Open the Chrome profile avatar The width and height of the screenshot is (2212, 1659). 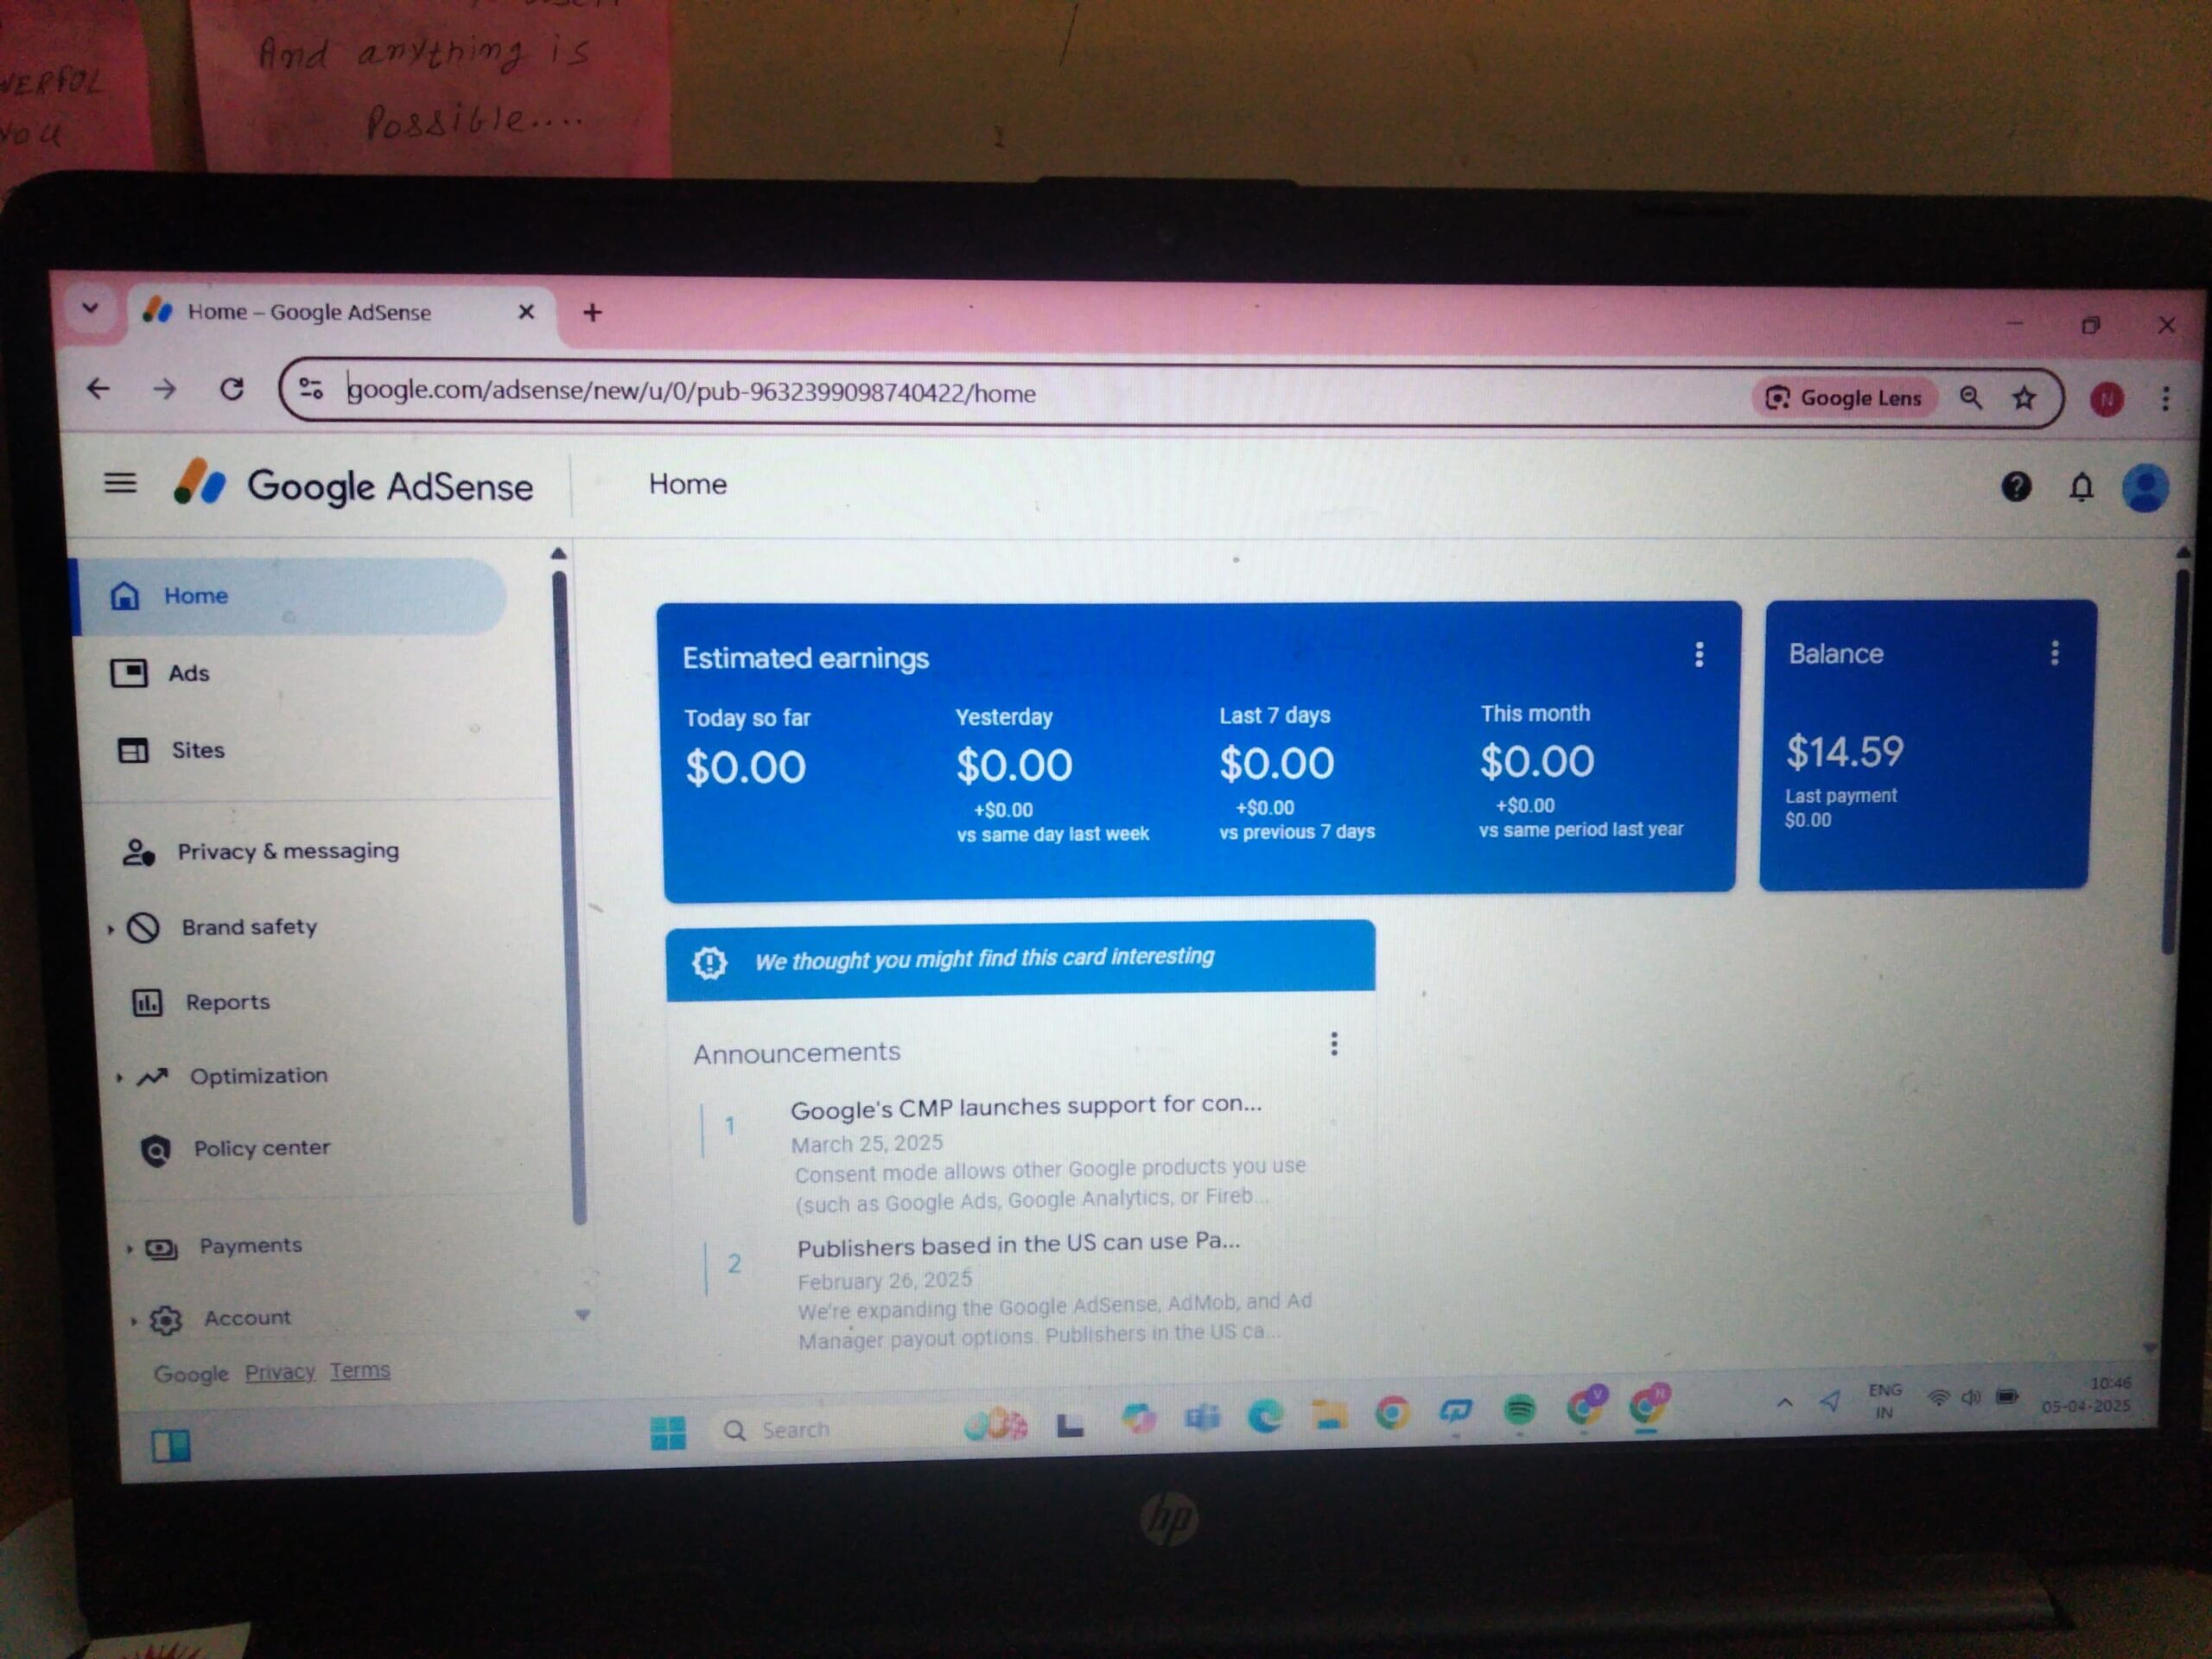pos(2106,400)
